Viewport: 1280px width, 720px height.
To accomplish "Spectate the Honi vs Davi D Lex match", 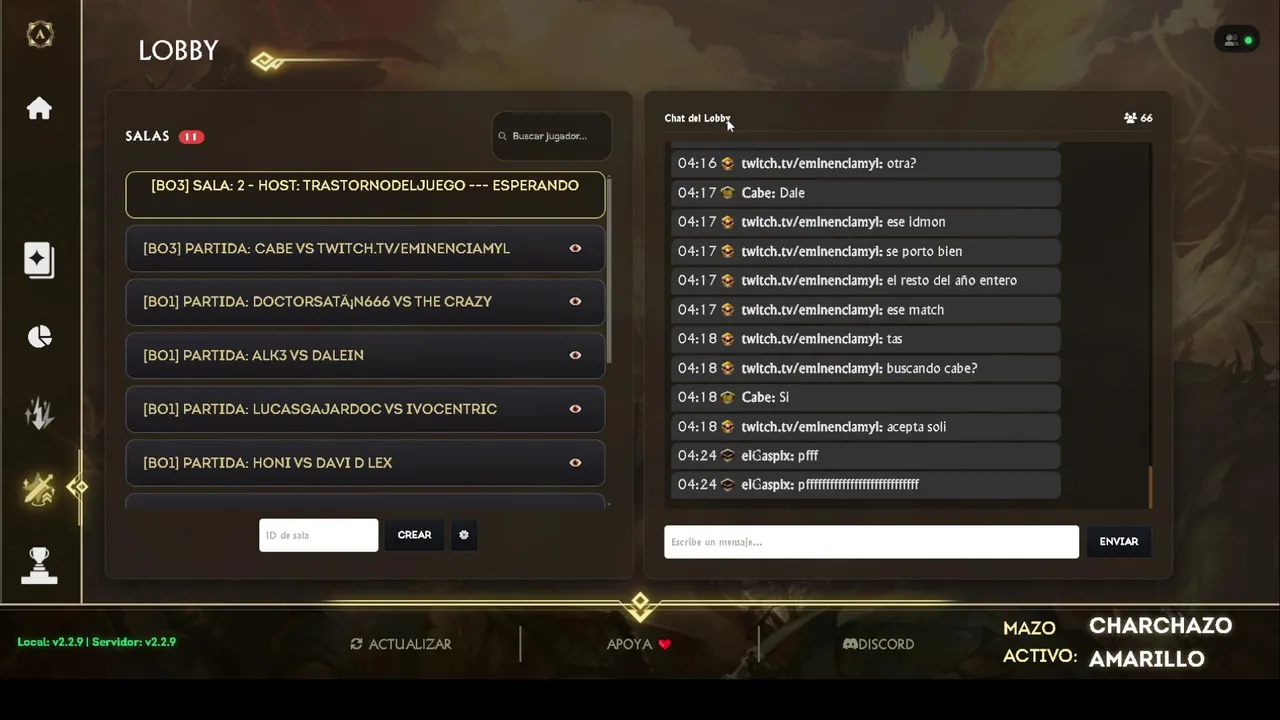I will (x=575, y=462).
